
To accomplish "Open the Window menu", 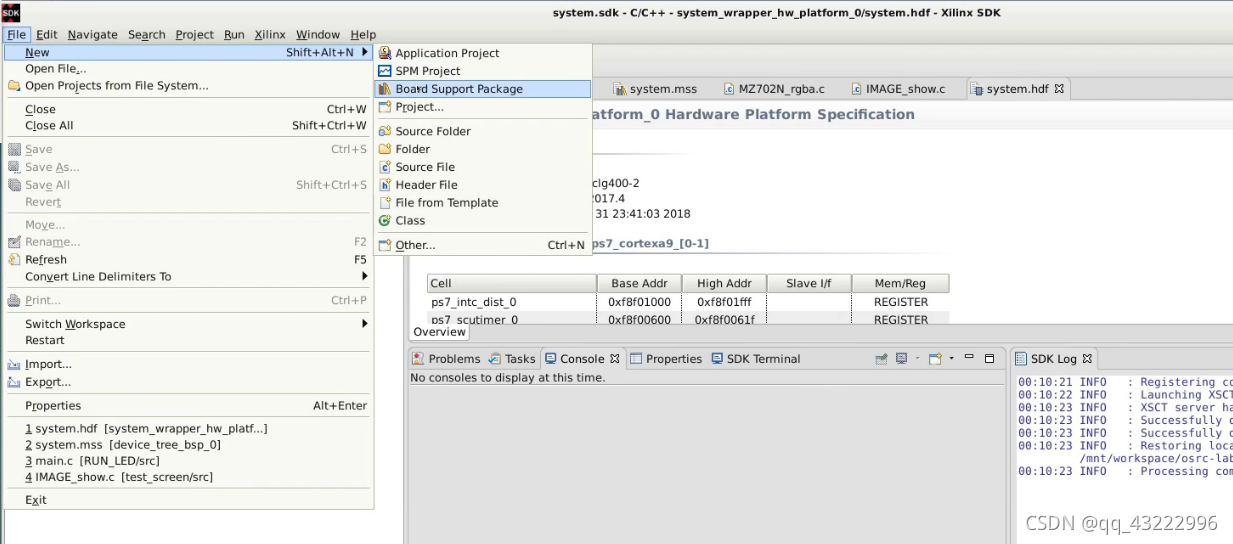I will (x=318, y=34).
